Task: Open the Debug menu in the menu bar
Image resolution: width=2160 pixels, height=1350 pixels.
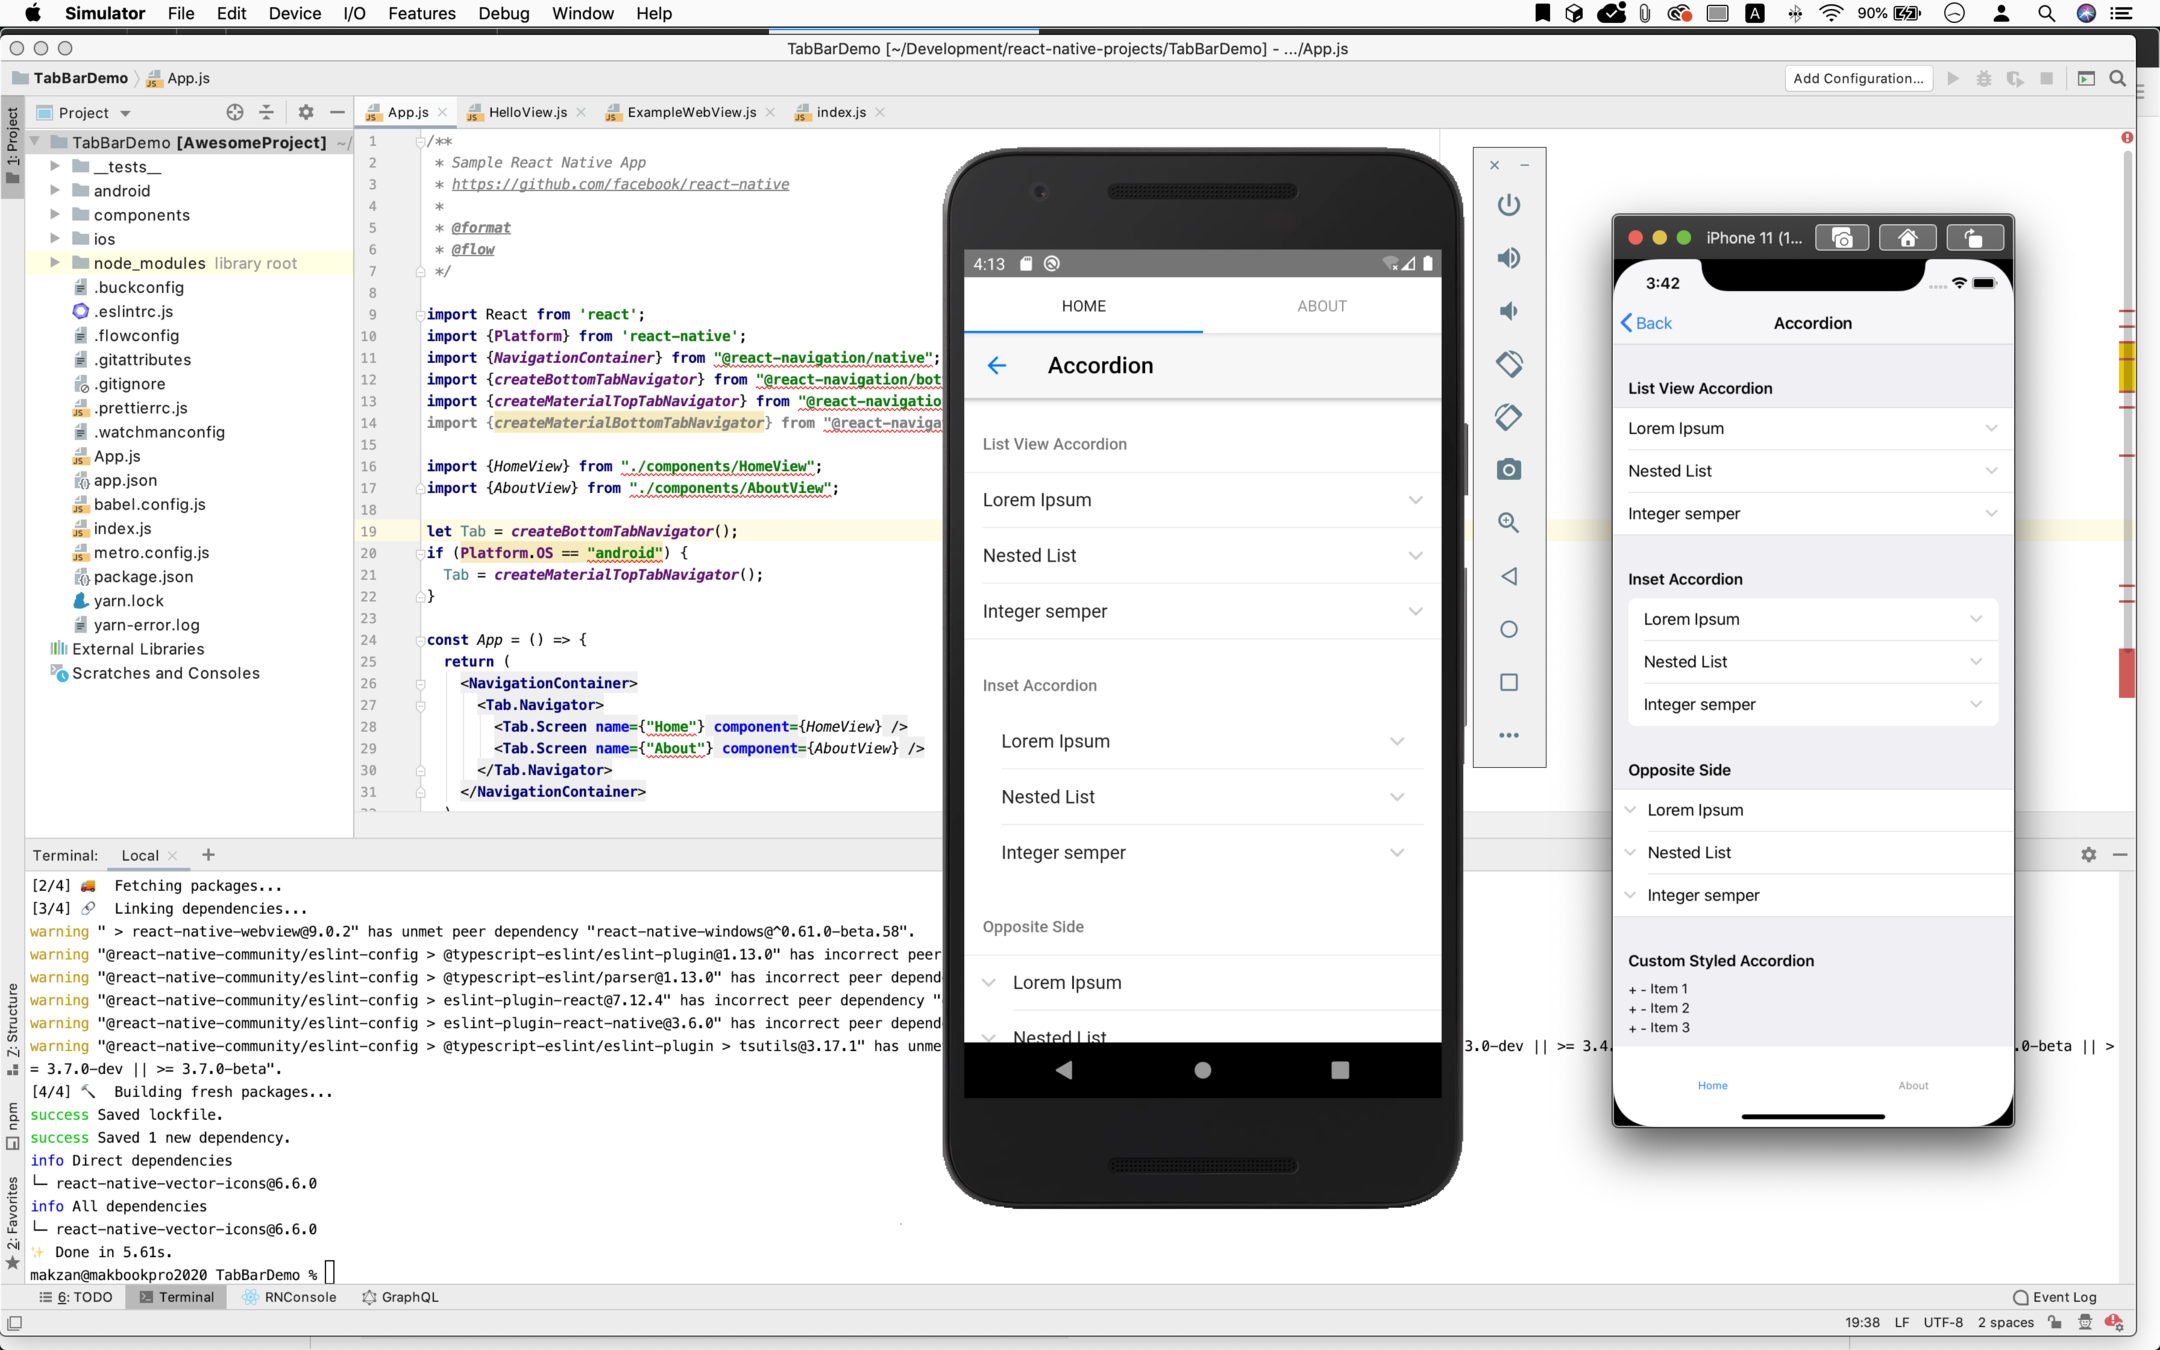Action: pos(503,13)
